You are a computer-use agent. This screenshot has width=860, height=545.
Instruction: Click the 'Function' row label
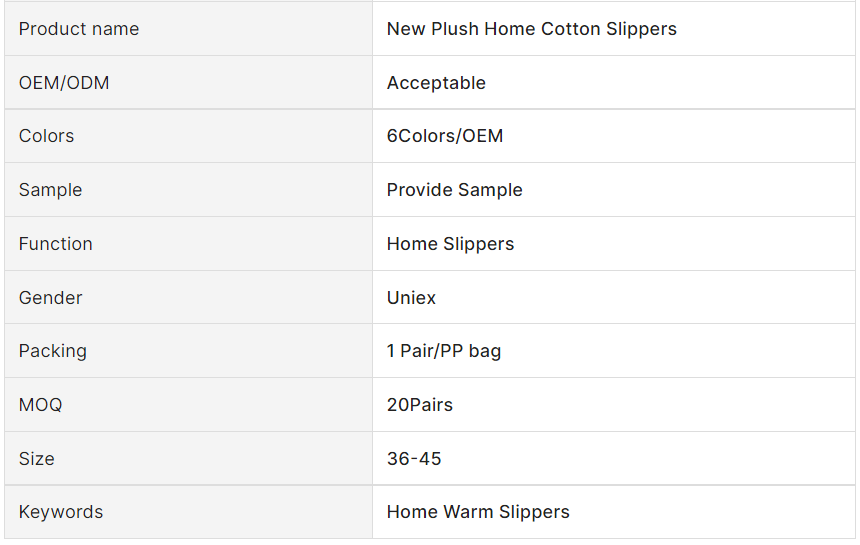tap(56, 244)
